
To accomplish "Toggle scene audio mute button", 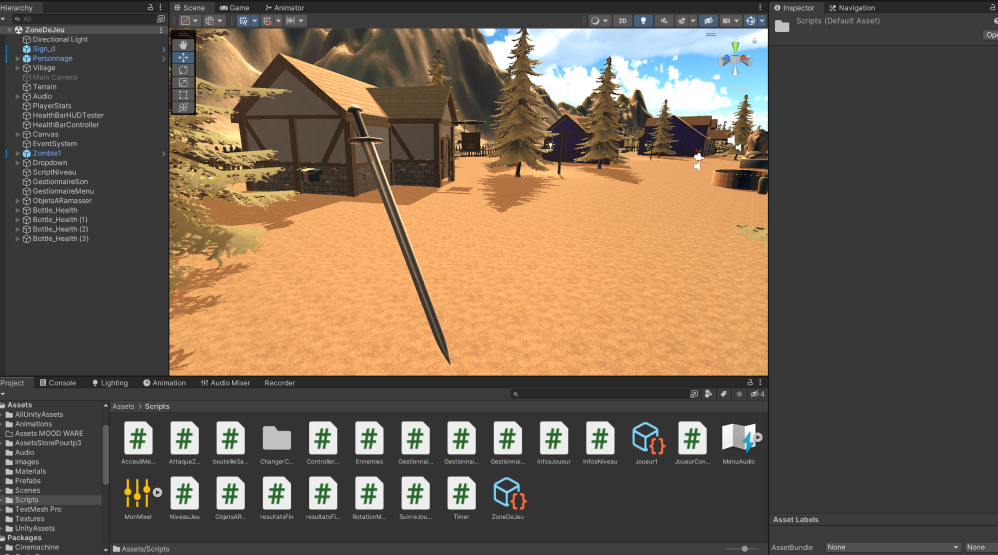I will (664, 20).
